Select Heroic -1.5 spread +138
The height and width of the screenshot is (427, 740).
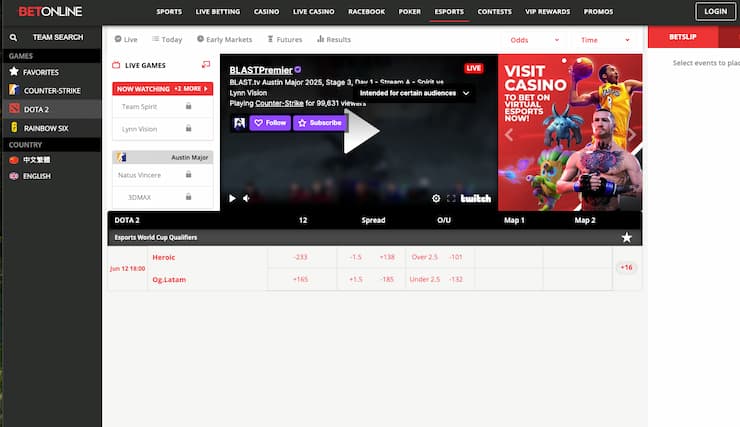coord(371,257)
